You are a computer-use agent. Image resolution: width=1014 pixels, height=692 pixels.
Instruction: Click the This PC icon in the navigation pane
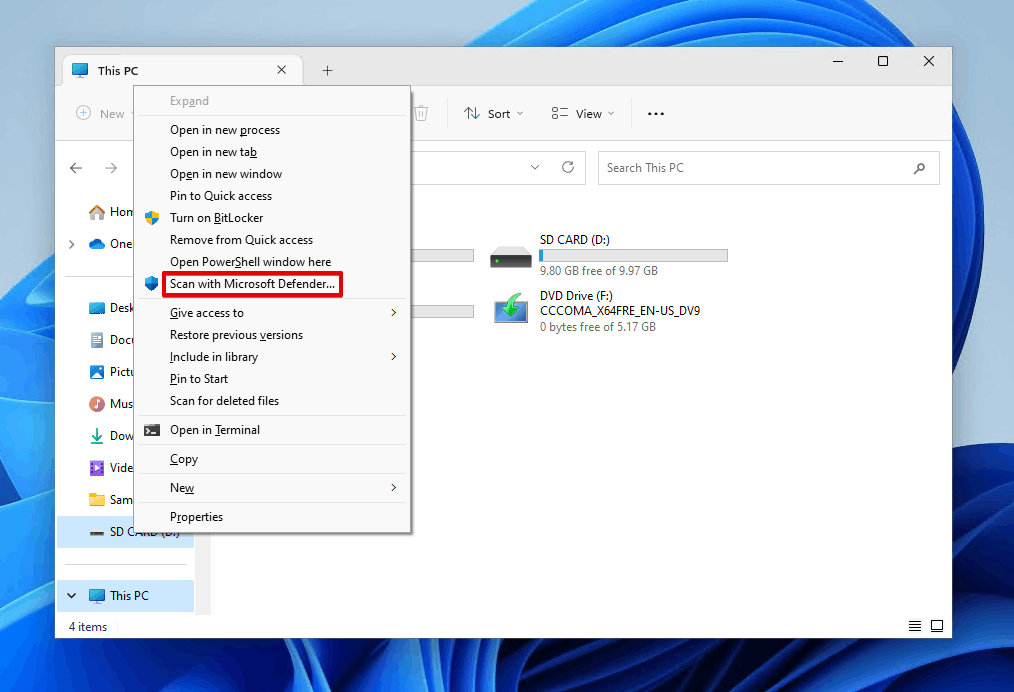[97, 596]
